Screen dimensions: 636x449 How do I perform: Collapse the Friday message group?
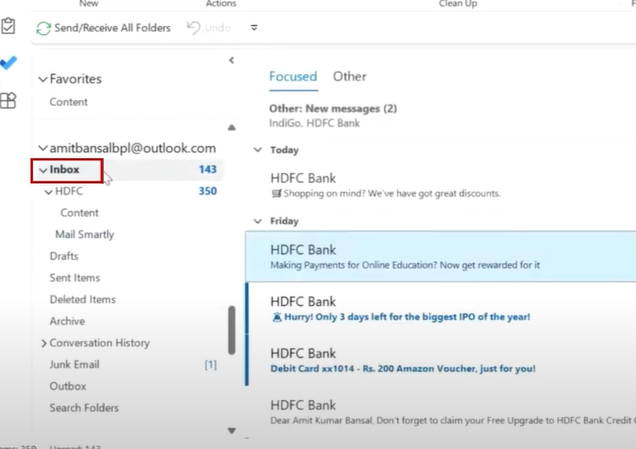(258, 221)
